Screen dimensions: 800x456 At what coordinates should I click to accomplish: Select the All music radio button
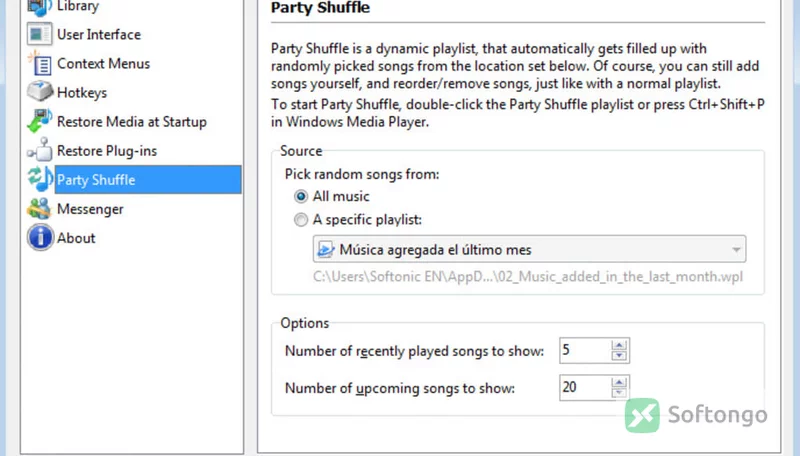tap(301, 196)
